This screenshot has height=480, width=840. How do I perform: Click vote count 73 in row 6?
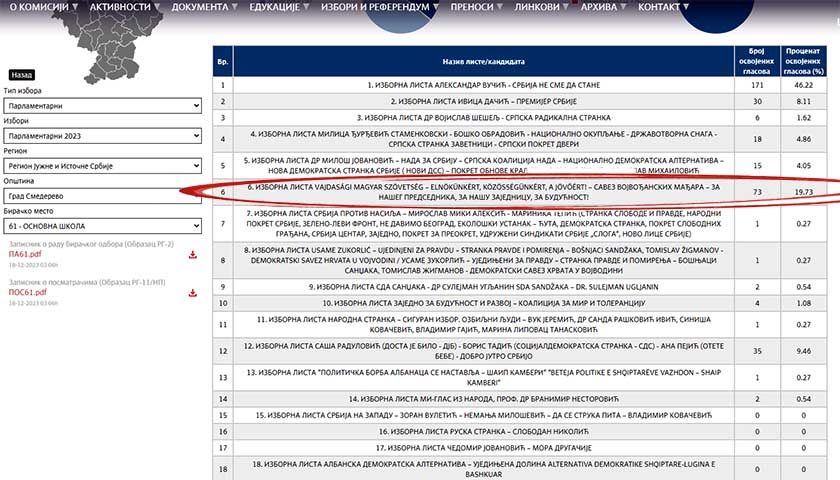(x=757, y=192)
